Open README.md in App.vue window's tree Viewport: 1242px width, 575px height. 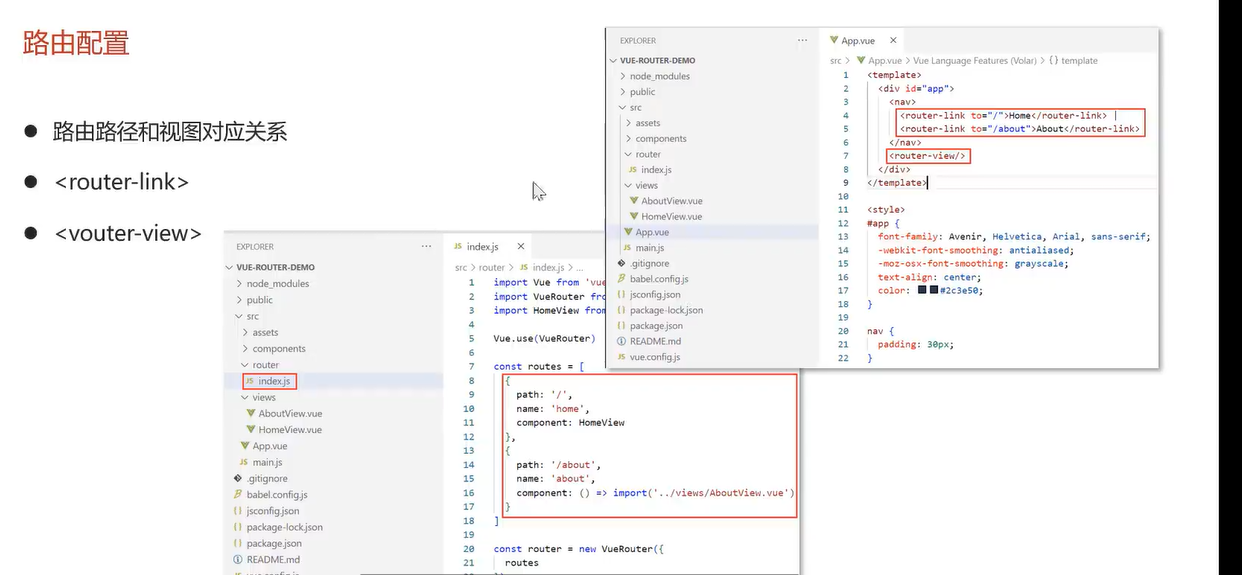[x=655, y=341]
